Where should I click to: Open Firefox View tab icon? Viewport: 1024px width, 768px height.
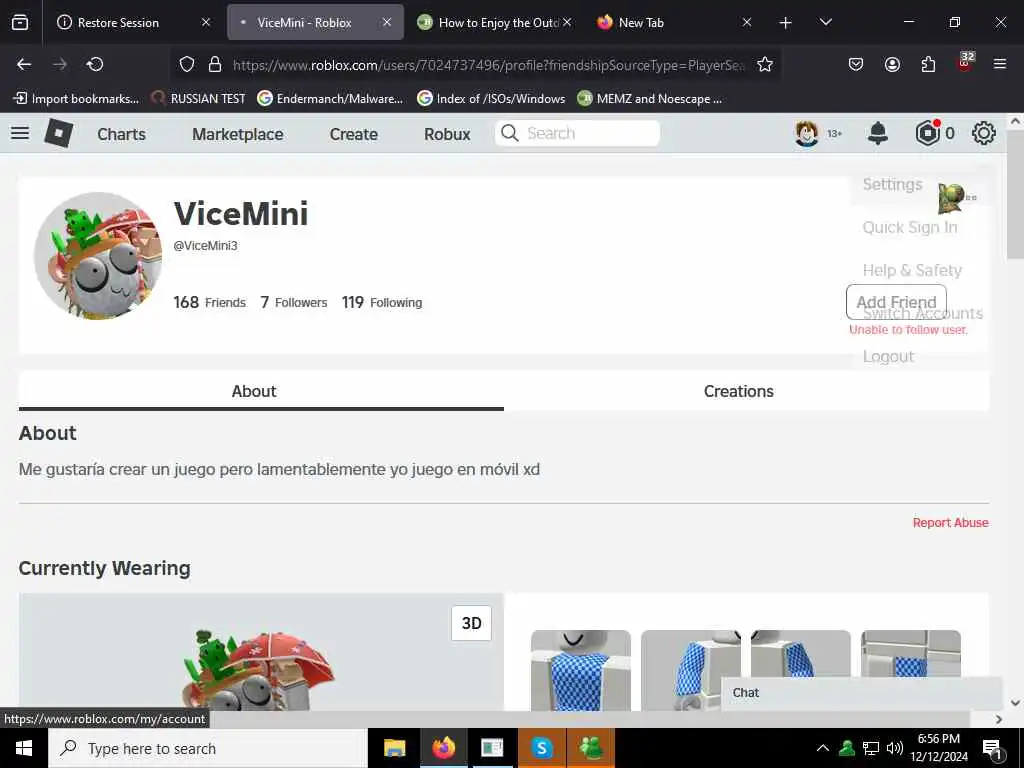point(20,22)
